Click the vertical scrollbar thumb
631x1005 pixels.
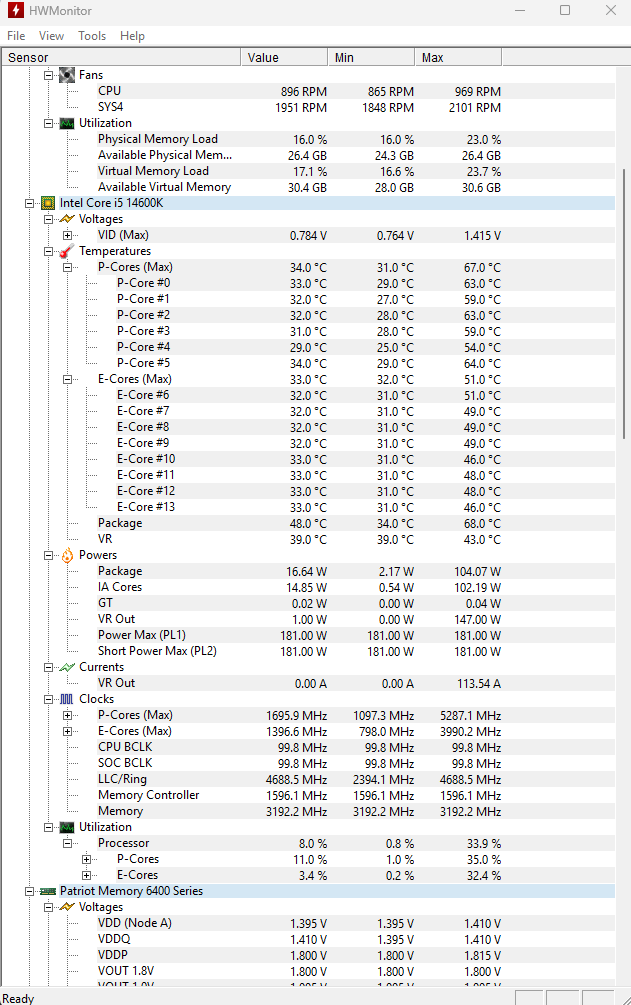[x=624, y=300]
